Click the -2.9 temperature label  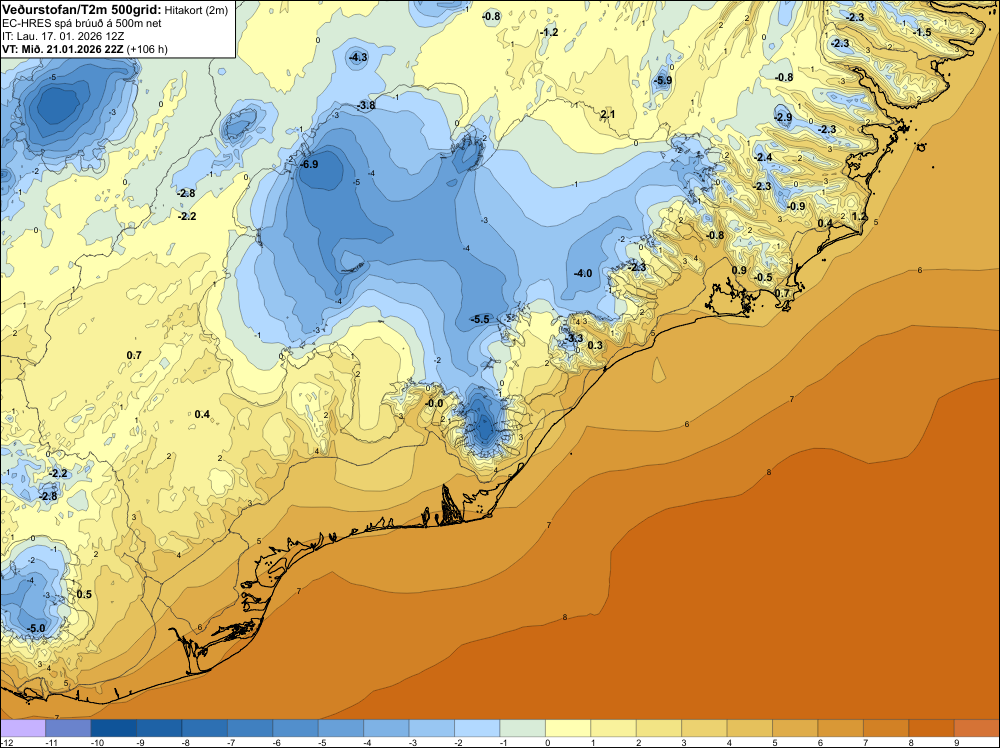pyautogui.click(x=783, y=117)
